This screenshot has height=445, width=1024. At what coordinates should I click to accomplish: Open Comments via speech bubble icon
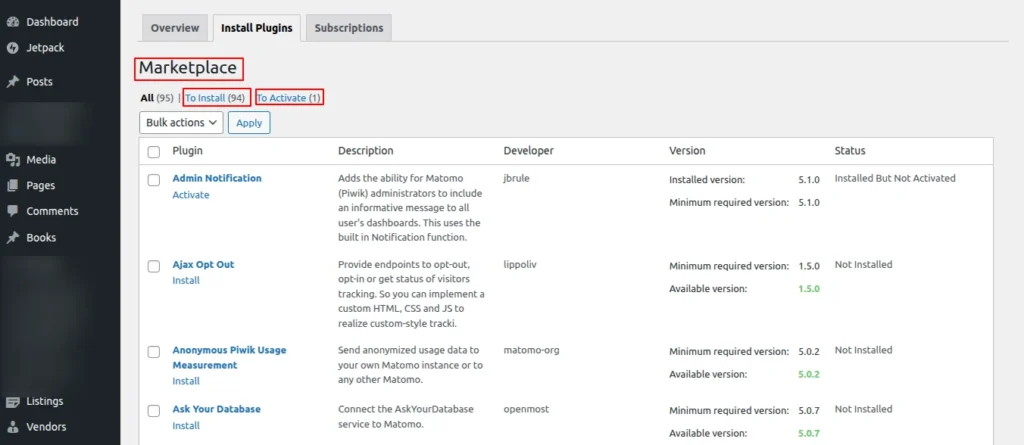(12, 212)
